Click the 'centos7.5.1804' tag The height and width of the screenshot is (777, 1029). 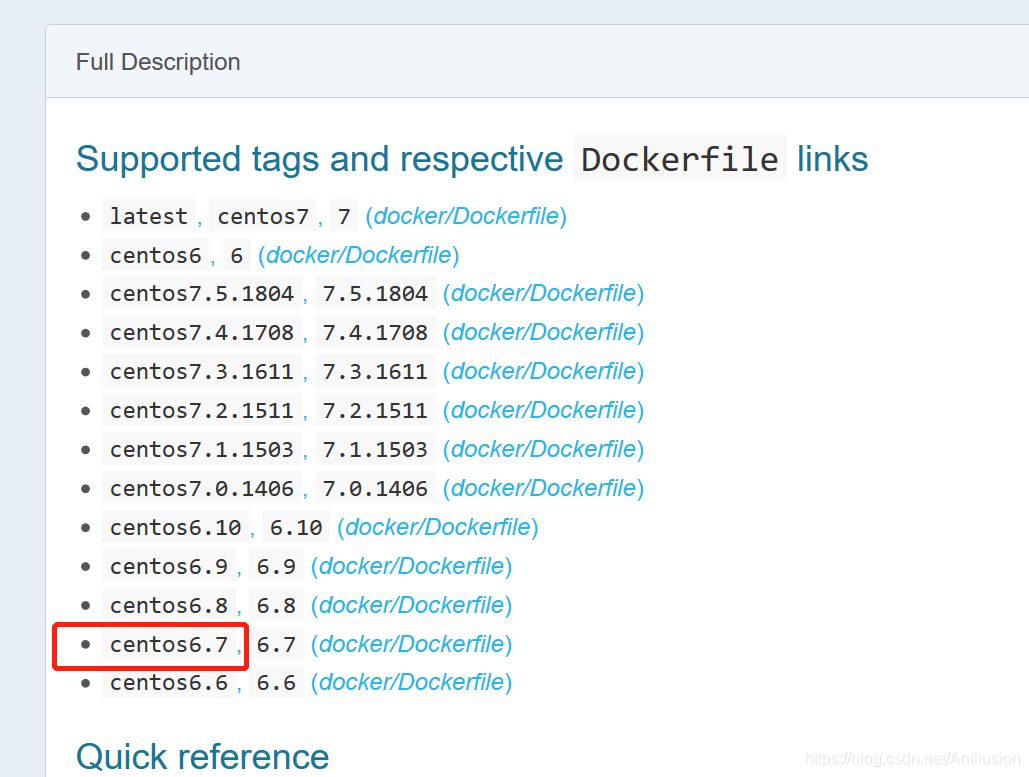click(202, 293)
